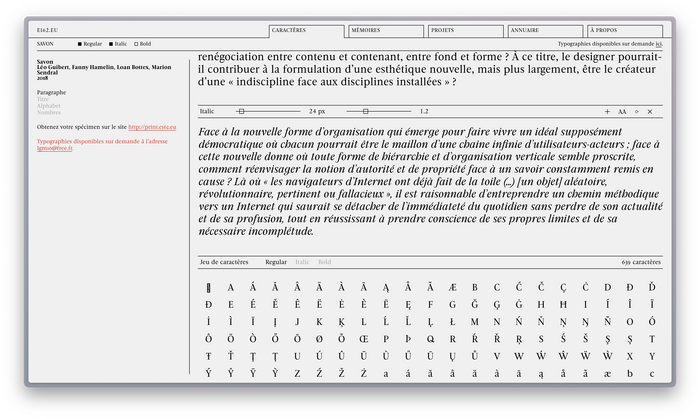
Task: Select the uppercase J glyph
Action: click(x=297, y=322)
